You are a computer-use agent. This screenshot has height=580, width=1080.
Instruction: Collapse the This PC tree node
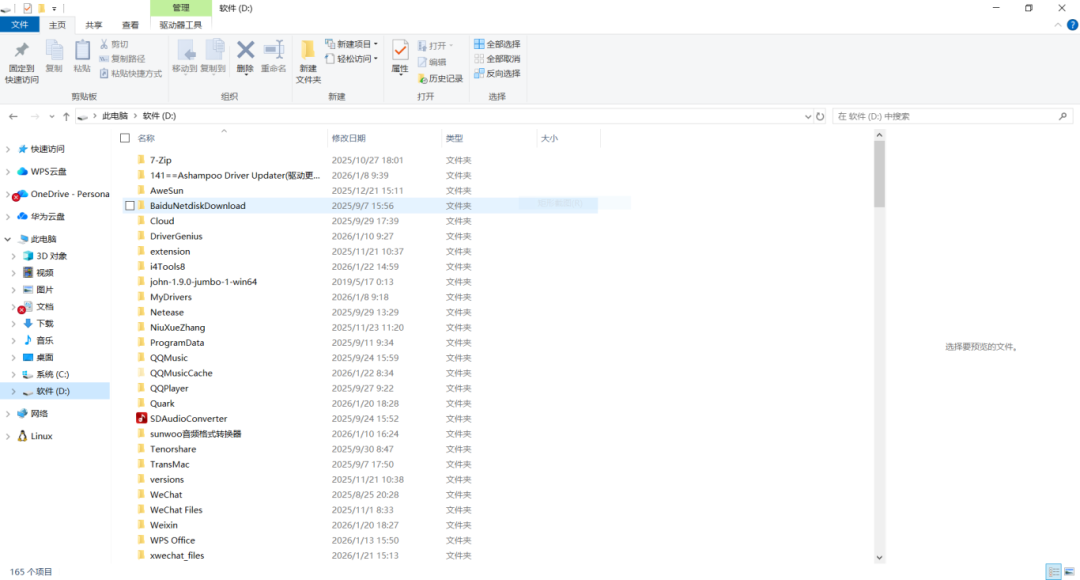point(8,239)
